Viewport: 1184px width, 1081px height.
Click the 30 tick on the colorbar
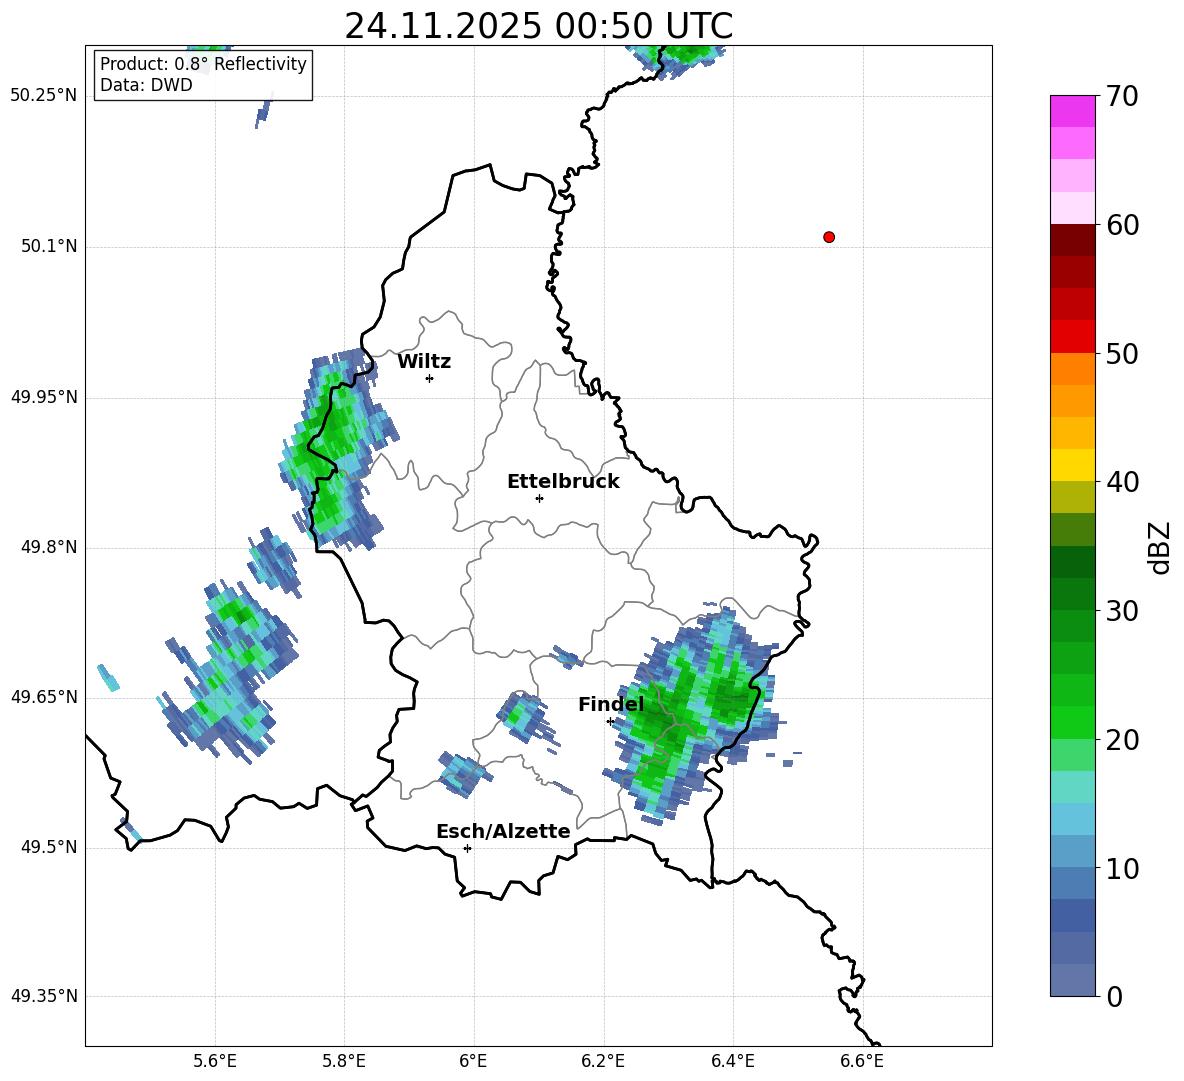(x=1121, y=611)
